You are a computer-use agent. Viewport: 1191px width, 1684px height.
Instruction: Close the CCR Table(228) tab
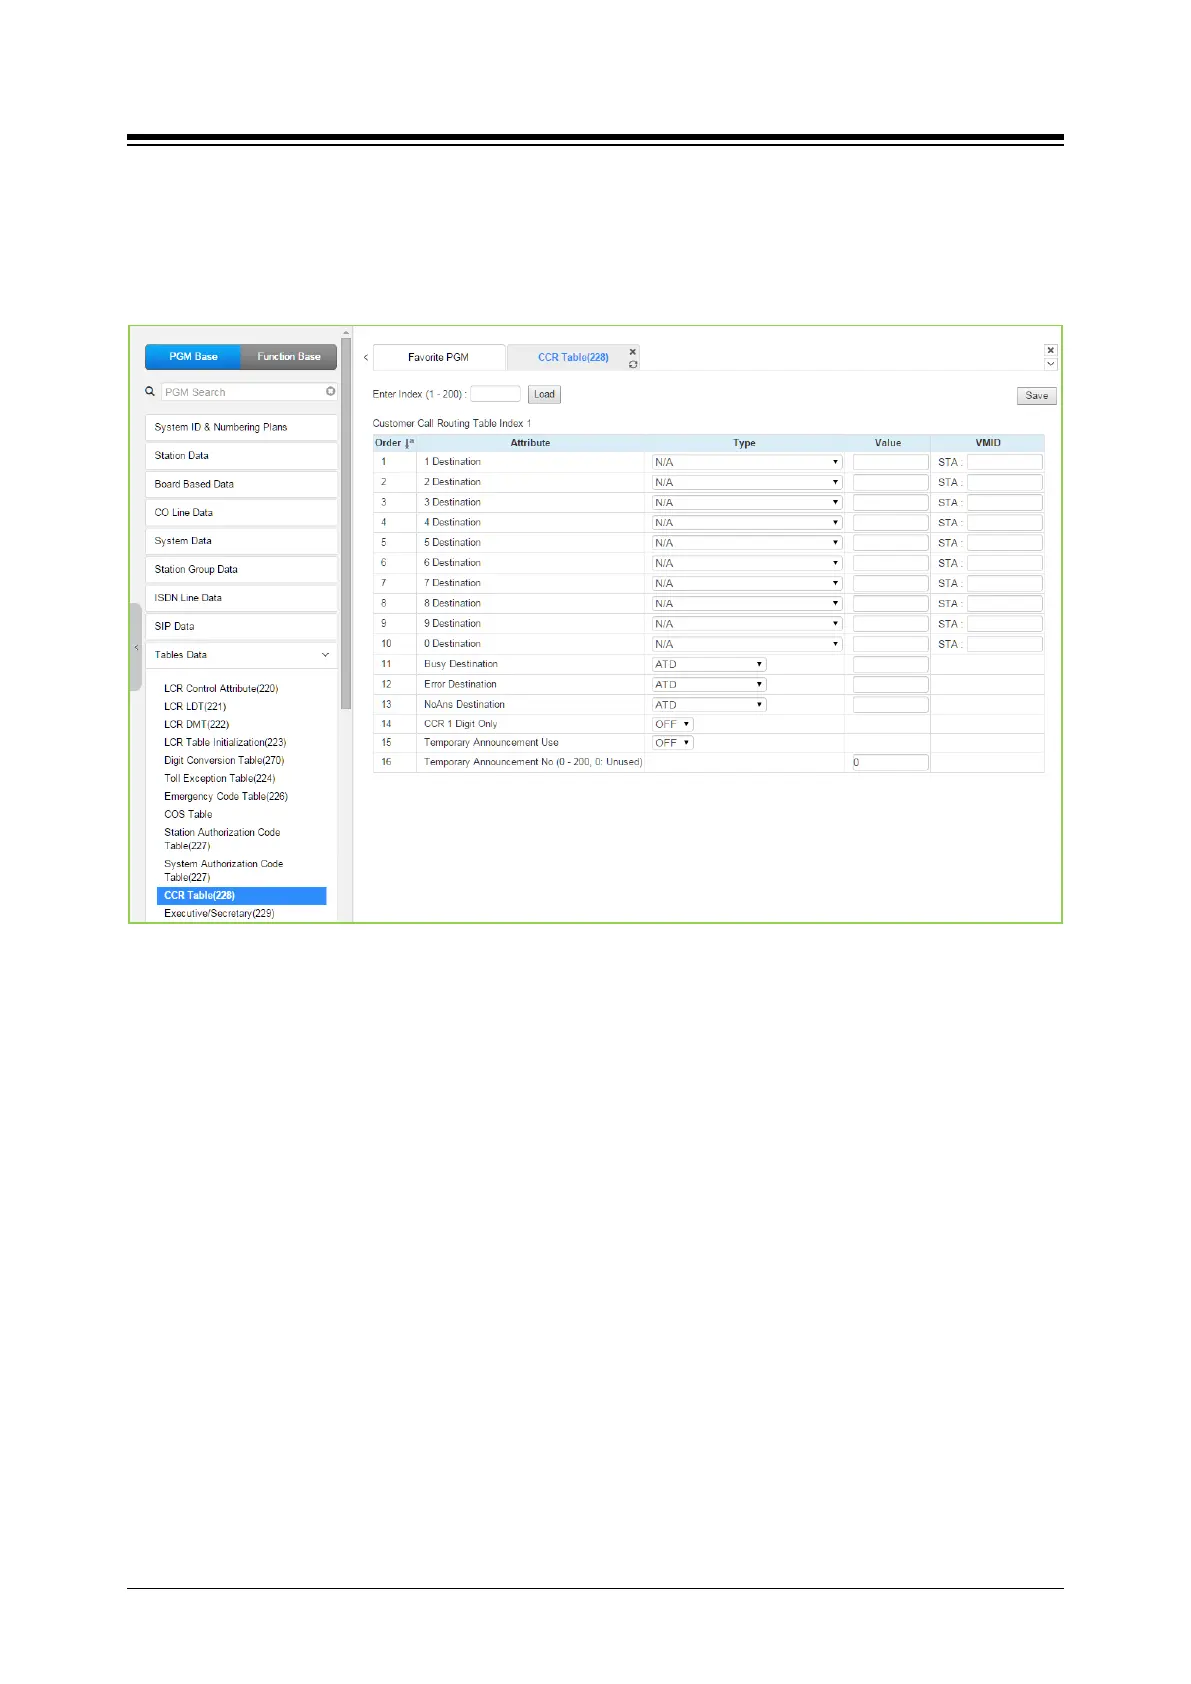click(x=633, y=352)
